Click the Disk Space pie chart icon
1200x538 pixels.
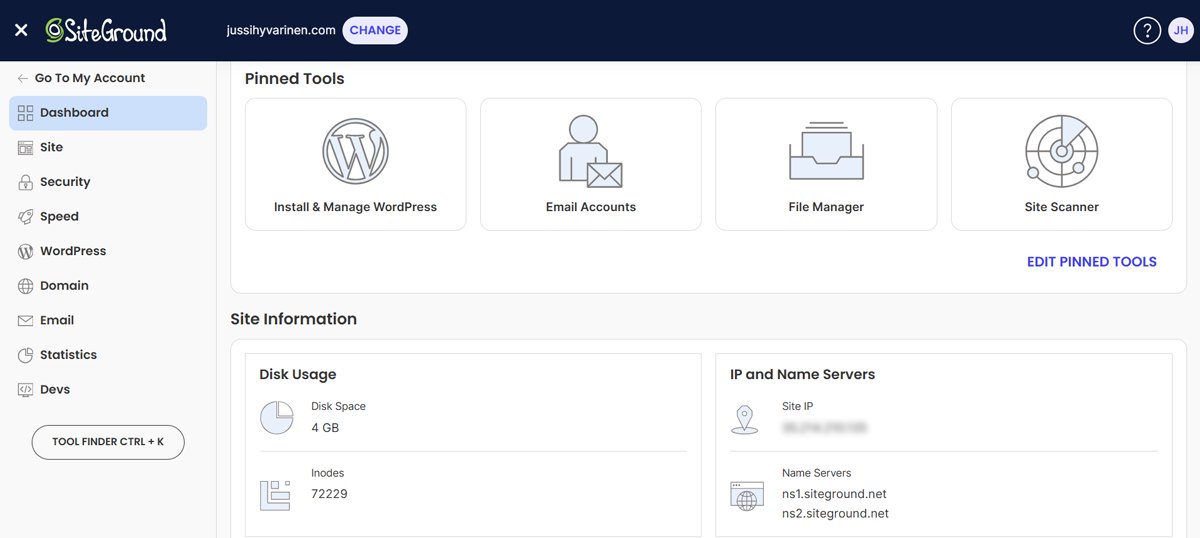(x=277, y=418)
